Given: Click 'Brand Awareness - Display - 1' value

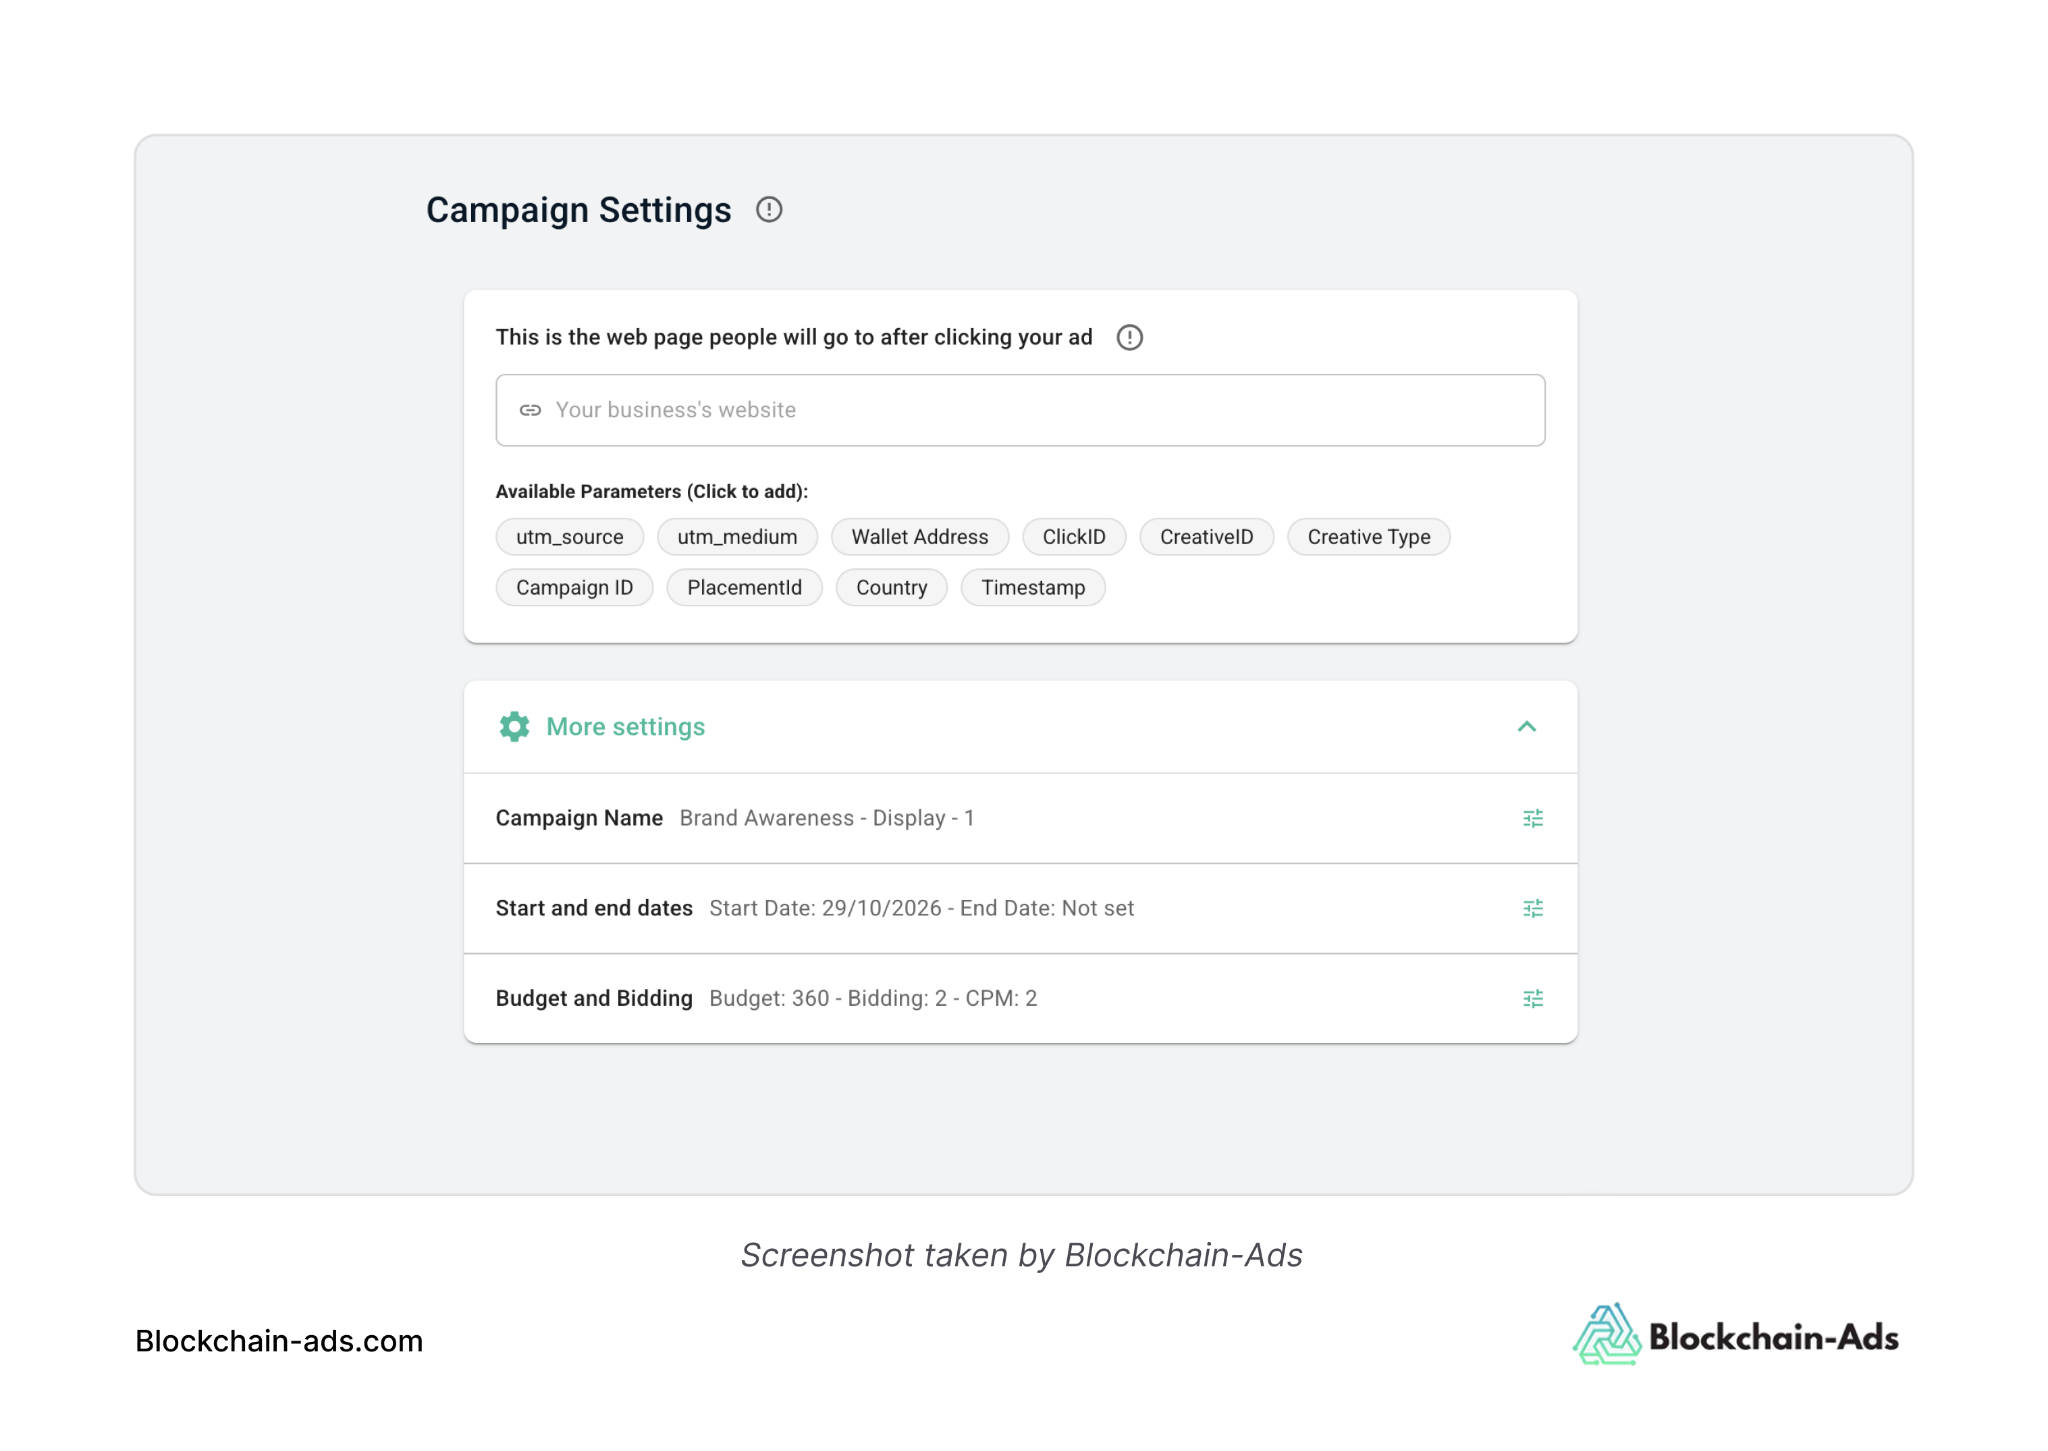Looking at the screenshot, I should [x=826, y=818].
